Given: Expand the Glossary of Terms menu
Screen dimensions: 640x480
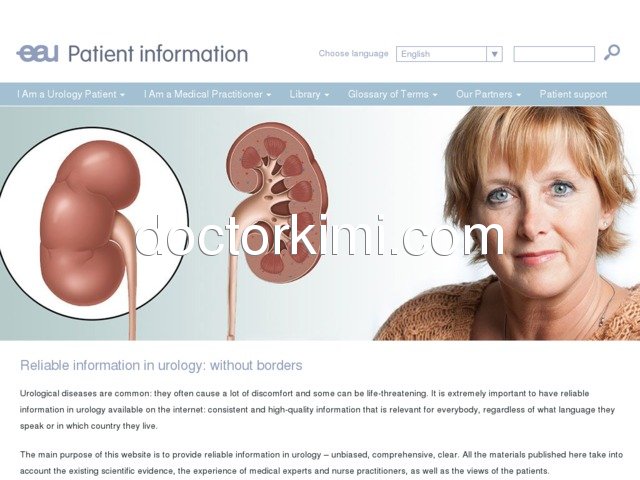Looking at the screenshot, I should [x=393, y=94].
